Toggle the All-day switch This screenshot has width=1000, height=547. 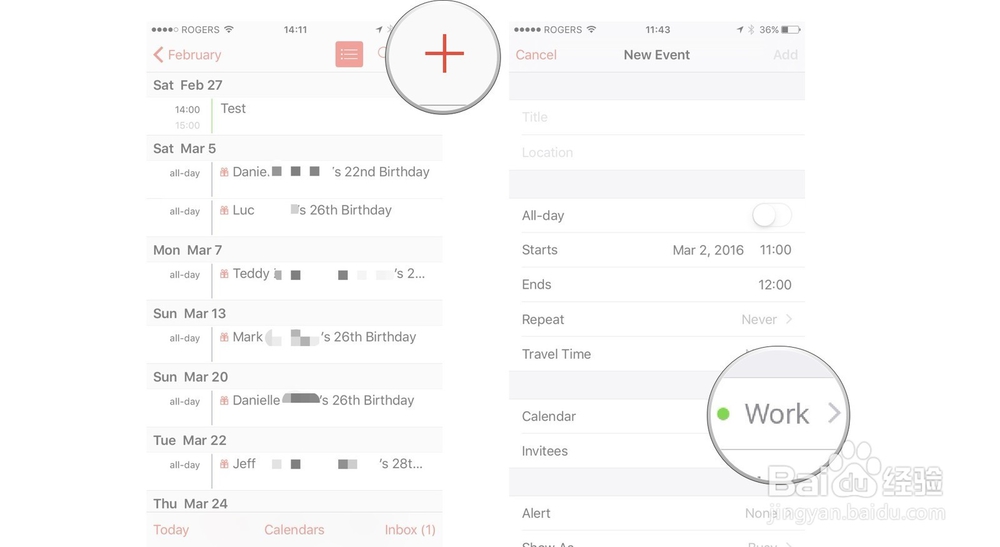(772, 215)
